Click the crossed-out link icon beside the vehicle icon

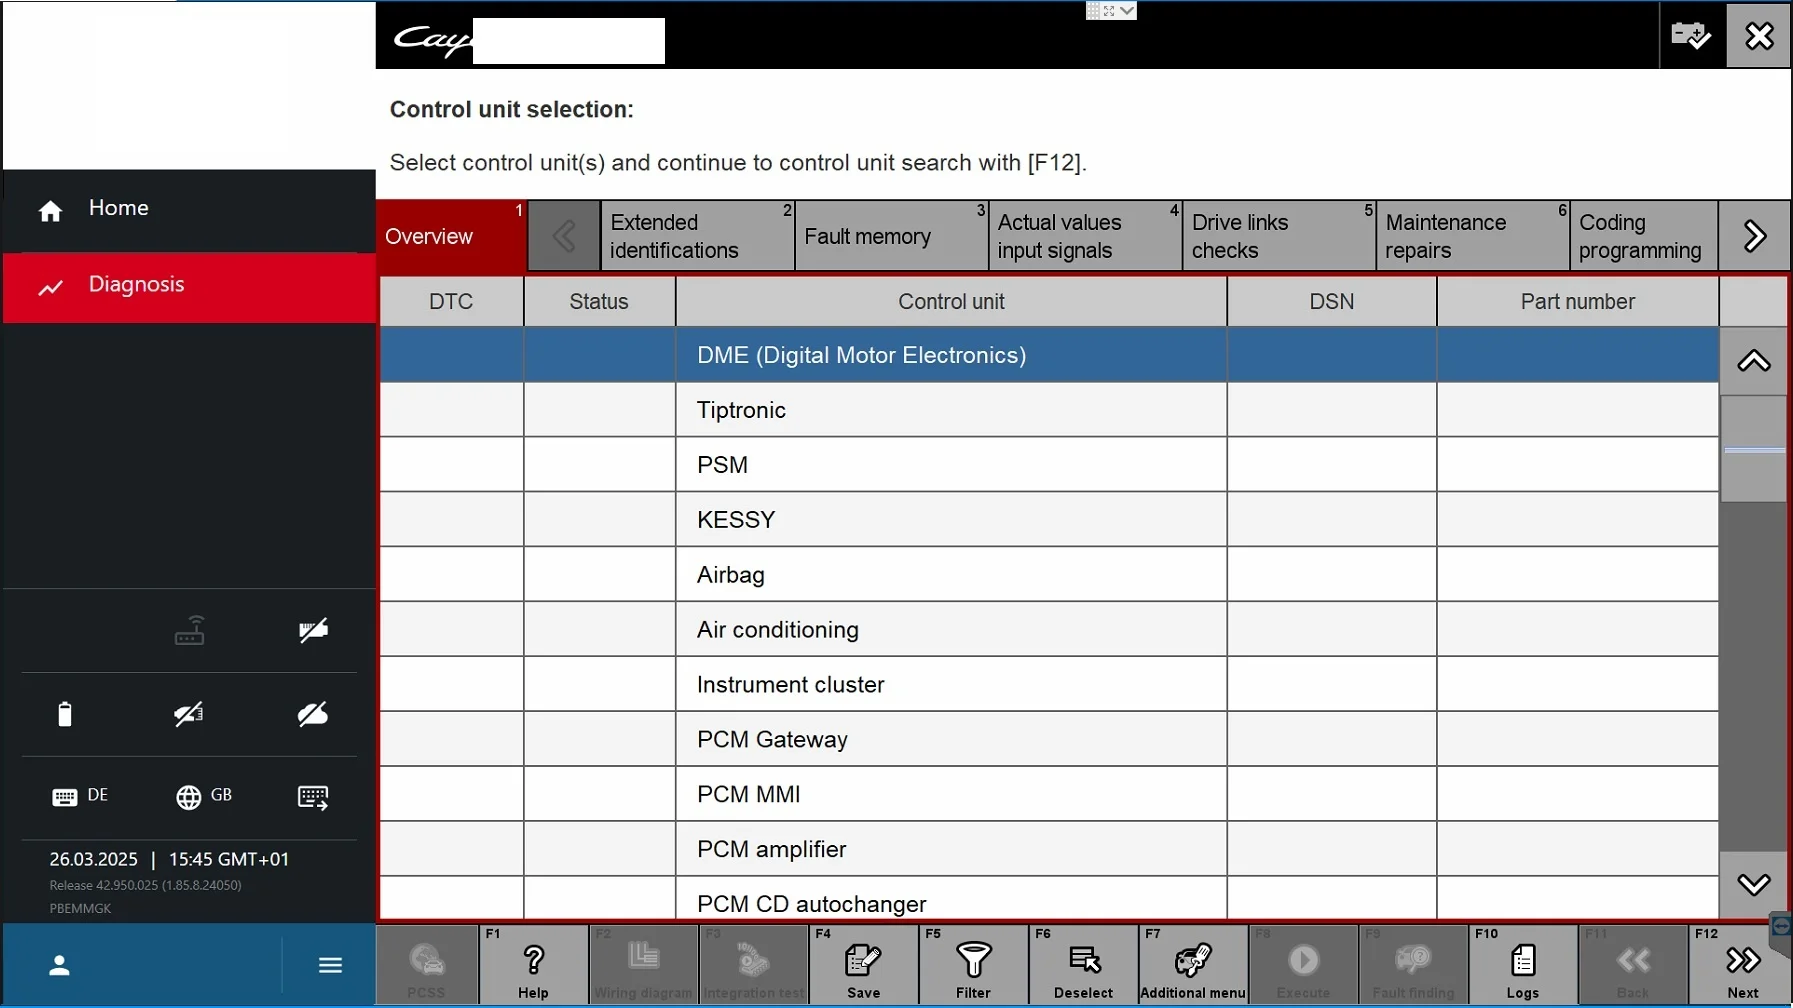pos(313,714)
